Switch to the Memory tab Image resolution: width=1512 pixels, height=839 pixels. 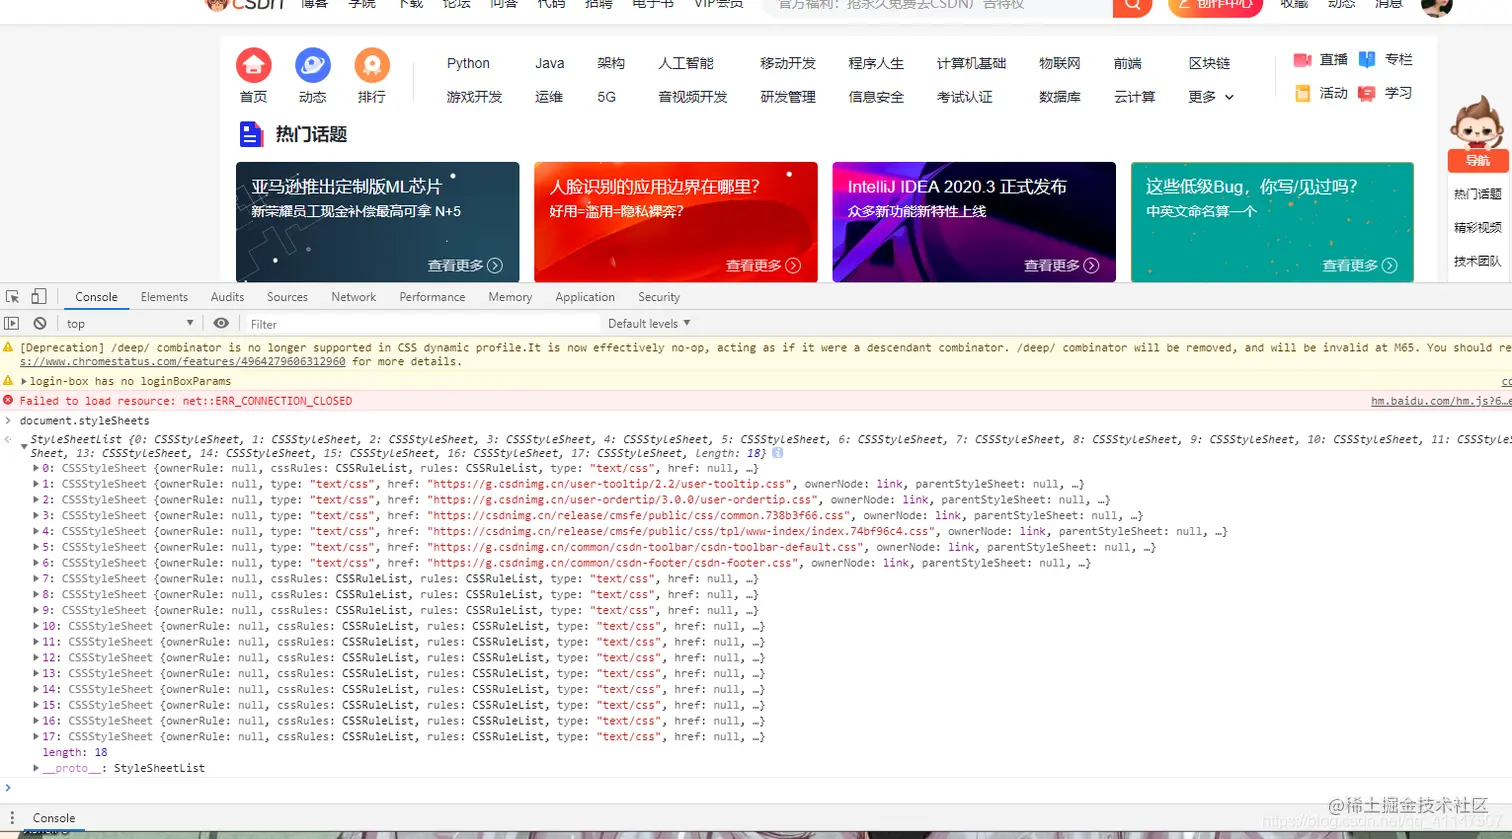(510, 297)
